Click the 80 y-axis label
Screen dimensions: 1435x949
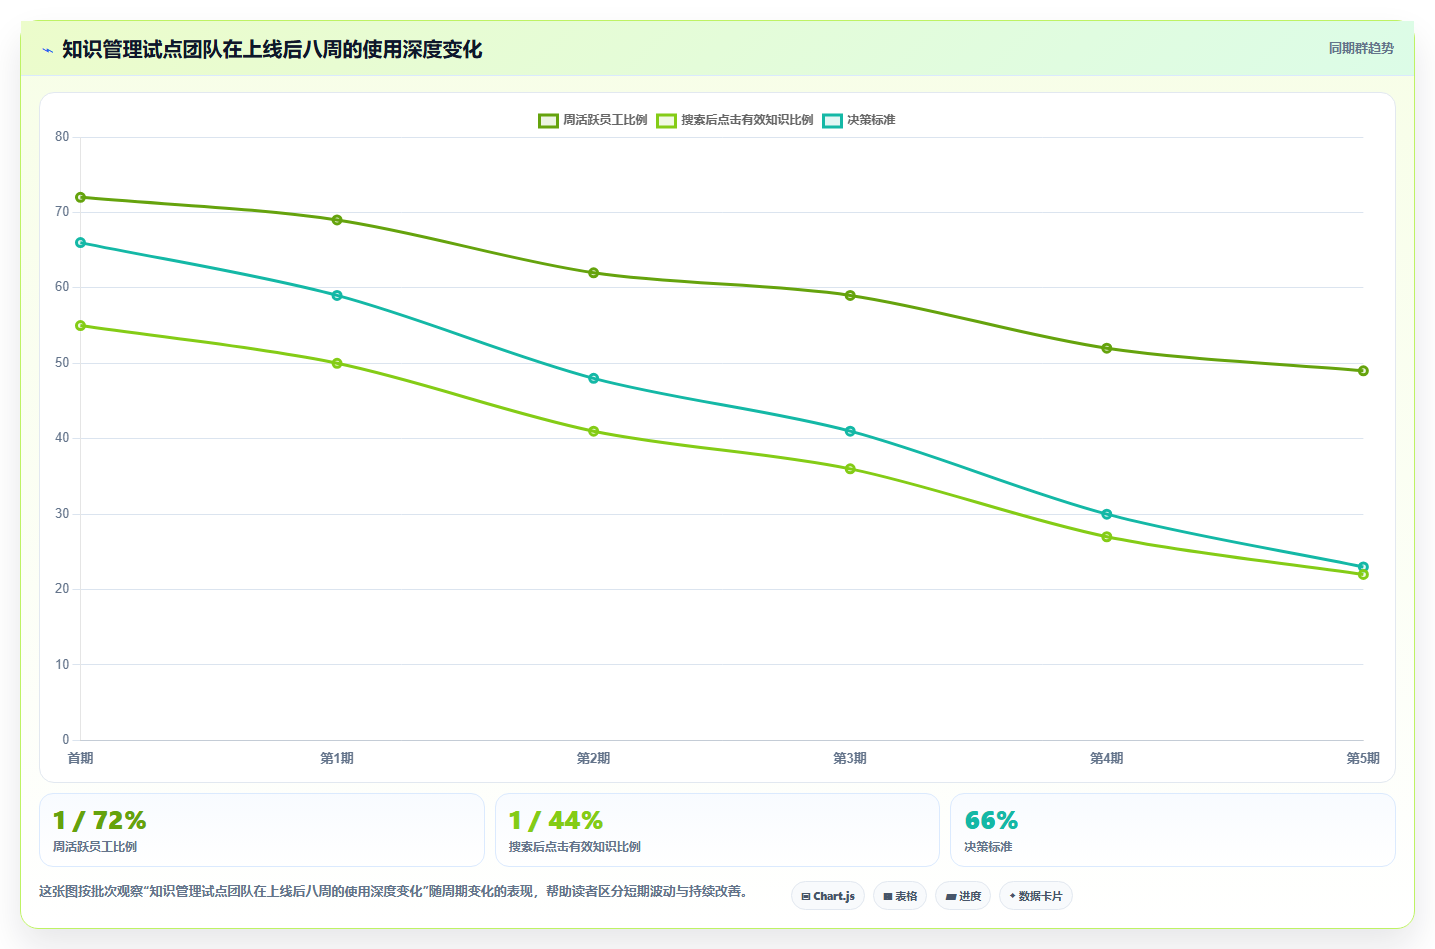62,137
